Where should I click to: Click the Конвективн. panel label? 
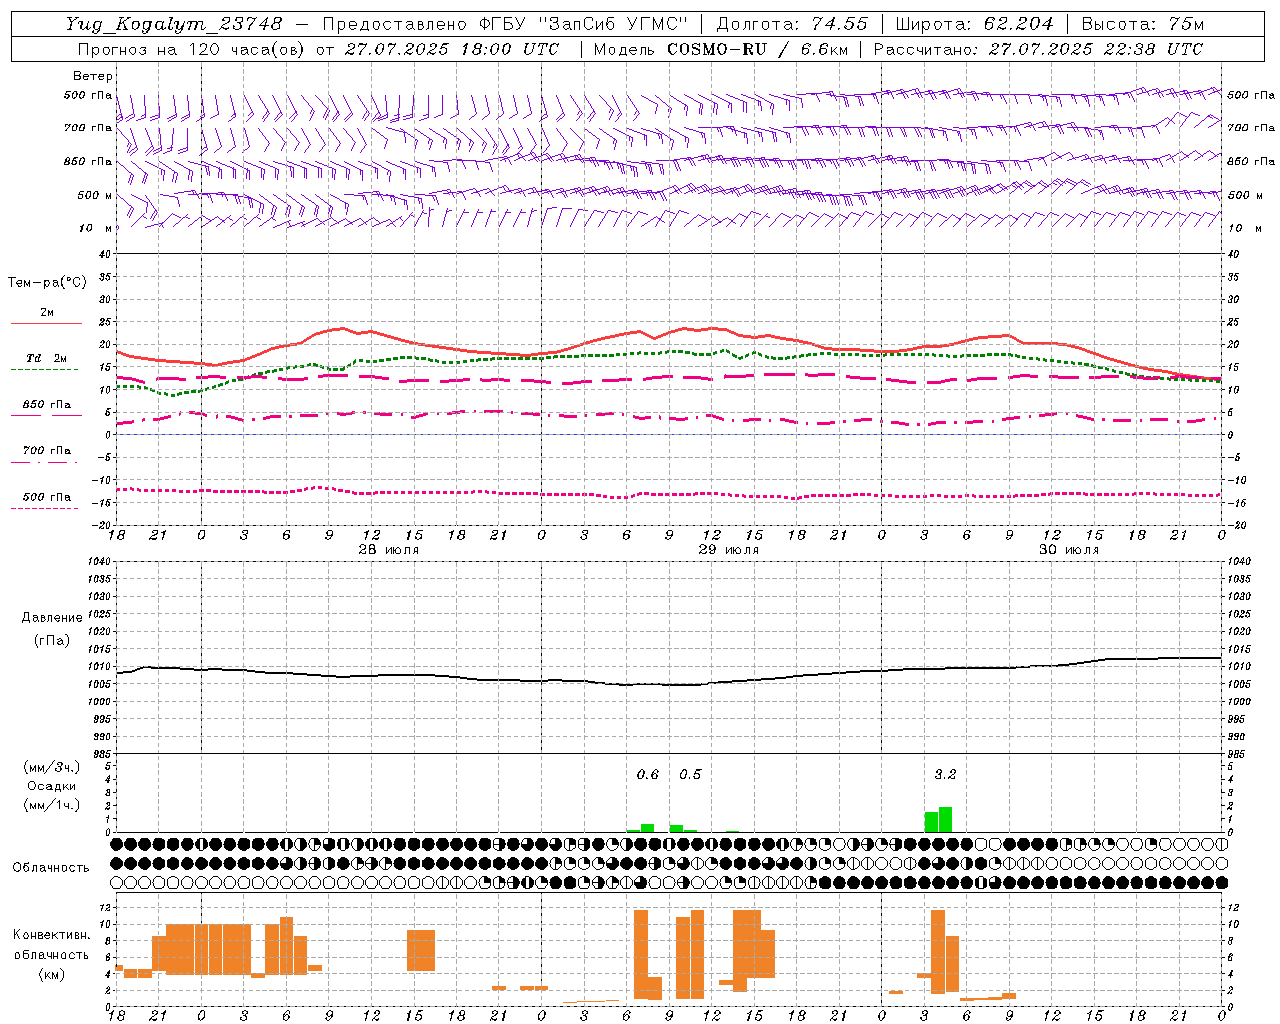51,935
